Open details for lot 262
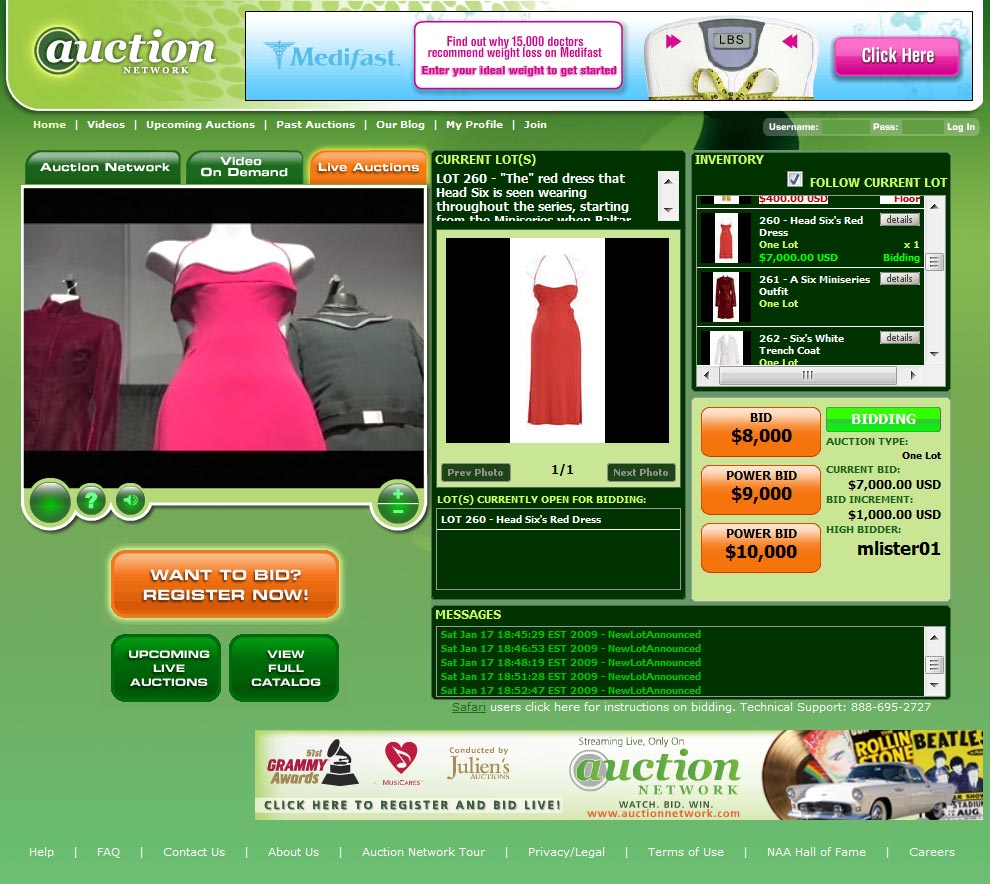 [x=899, y=338]
